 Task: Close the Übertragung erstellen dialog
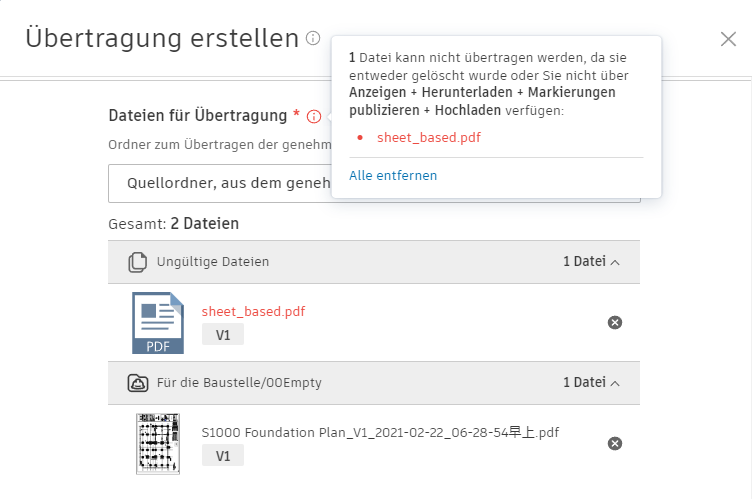[728, 39]
